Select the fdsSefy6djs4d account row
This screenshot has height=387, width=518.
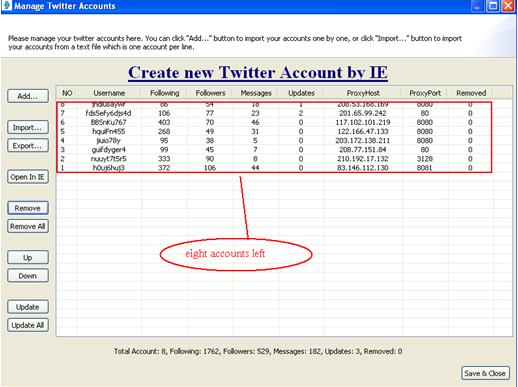(274, 113)
